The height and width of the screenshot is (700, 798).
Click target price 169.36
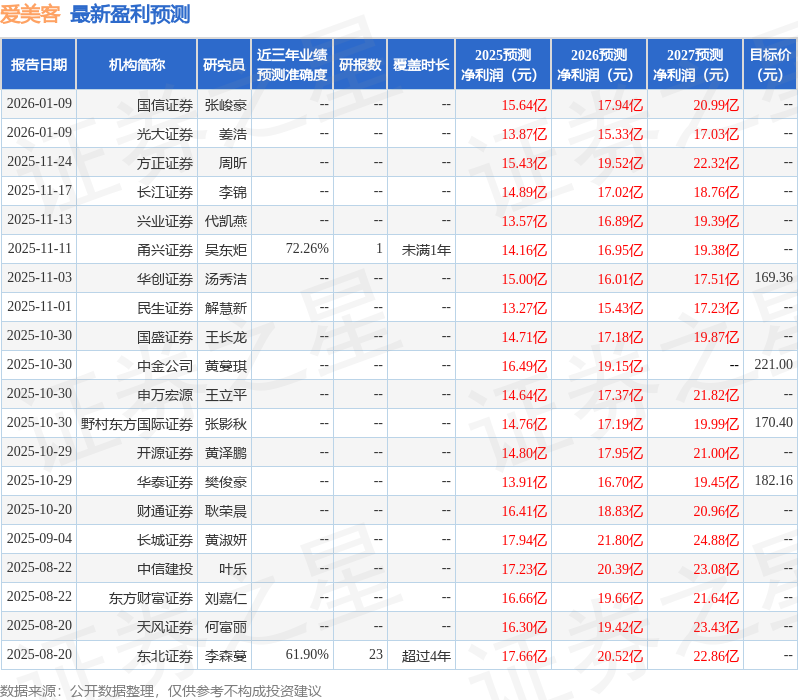774,277
